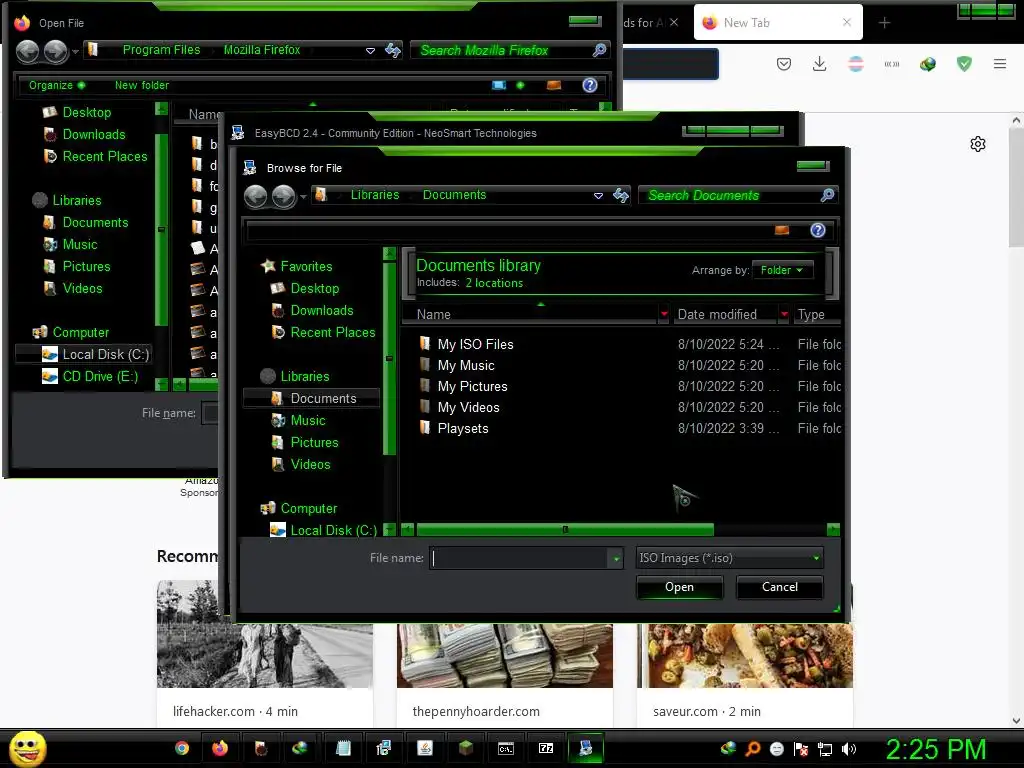Screen dimensions: 1024x768
Task: Click command prompt icon in taskbar
Action: point(506,748)
